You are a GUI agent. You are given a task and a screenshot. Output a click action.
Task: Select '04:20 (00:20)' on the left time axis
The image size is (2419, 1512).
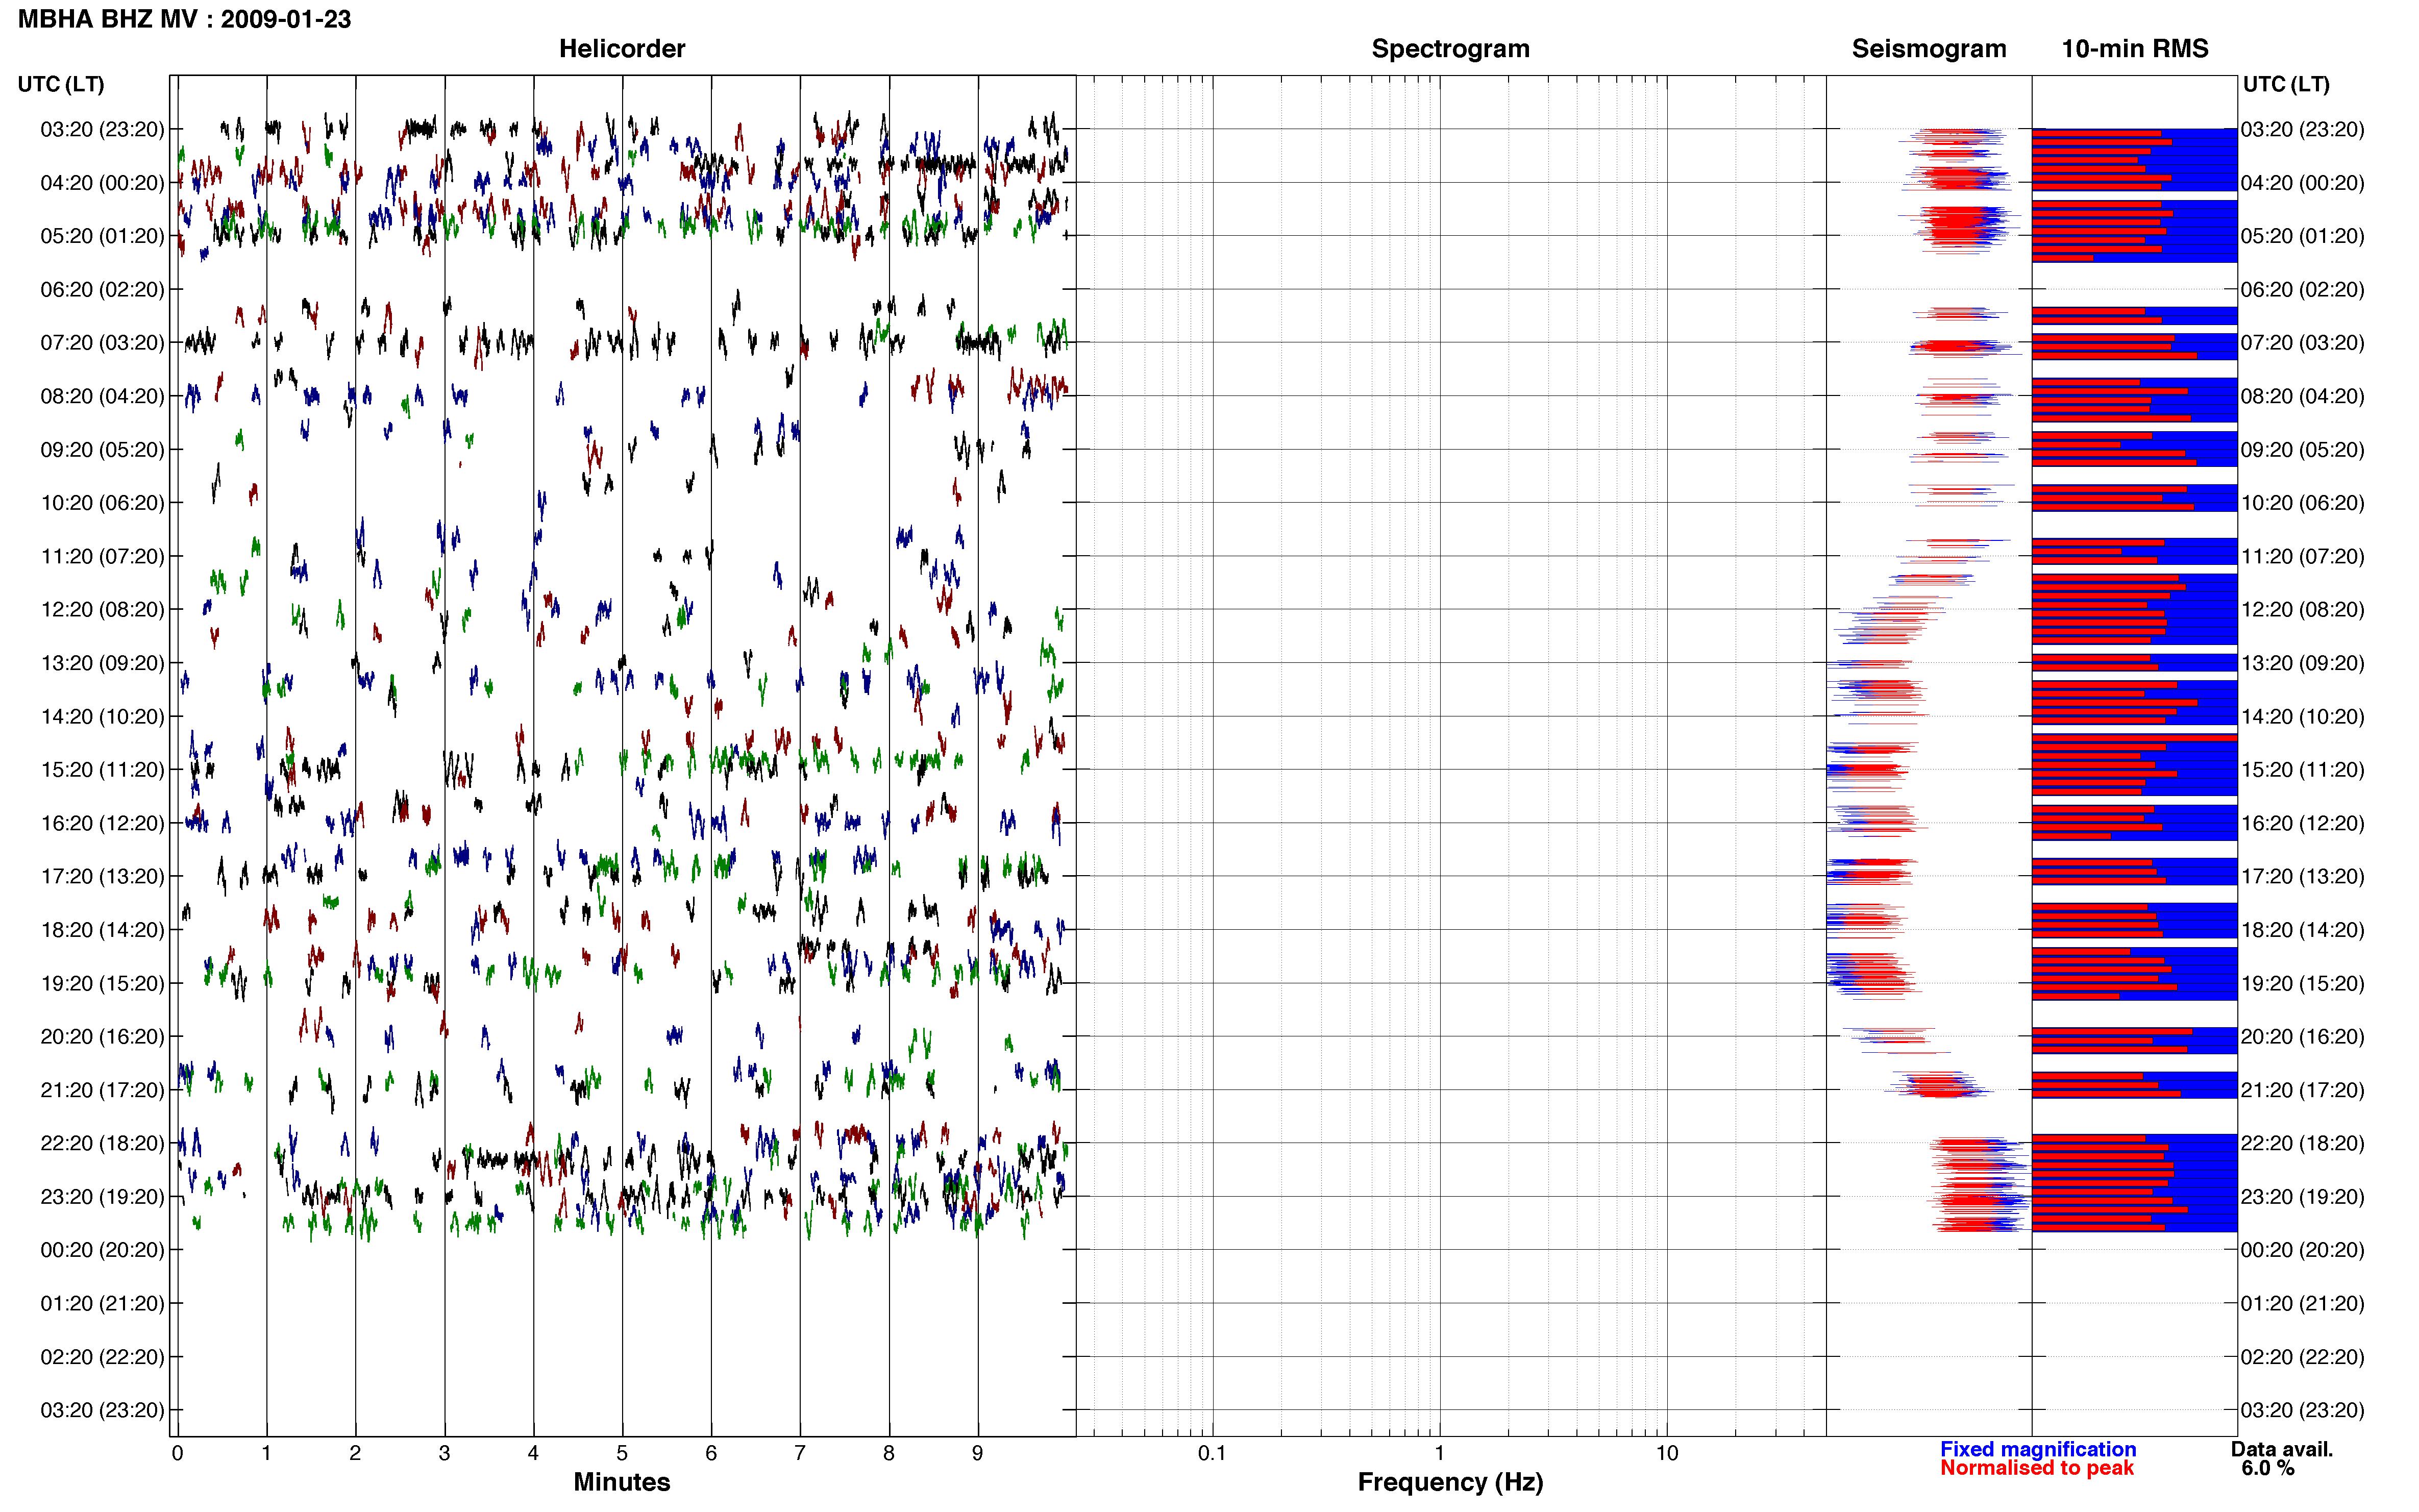pos(102,183)
